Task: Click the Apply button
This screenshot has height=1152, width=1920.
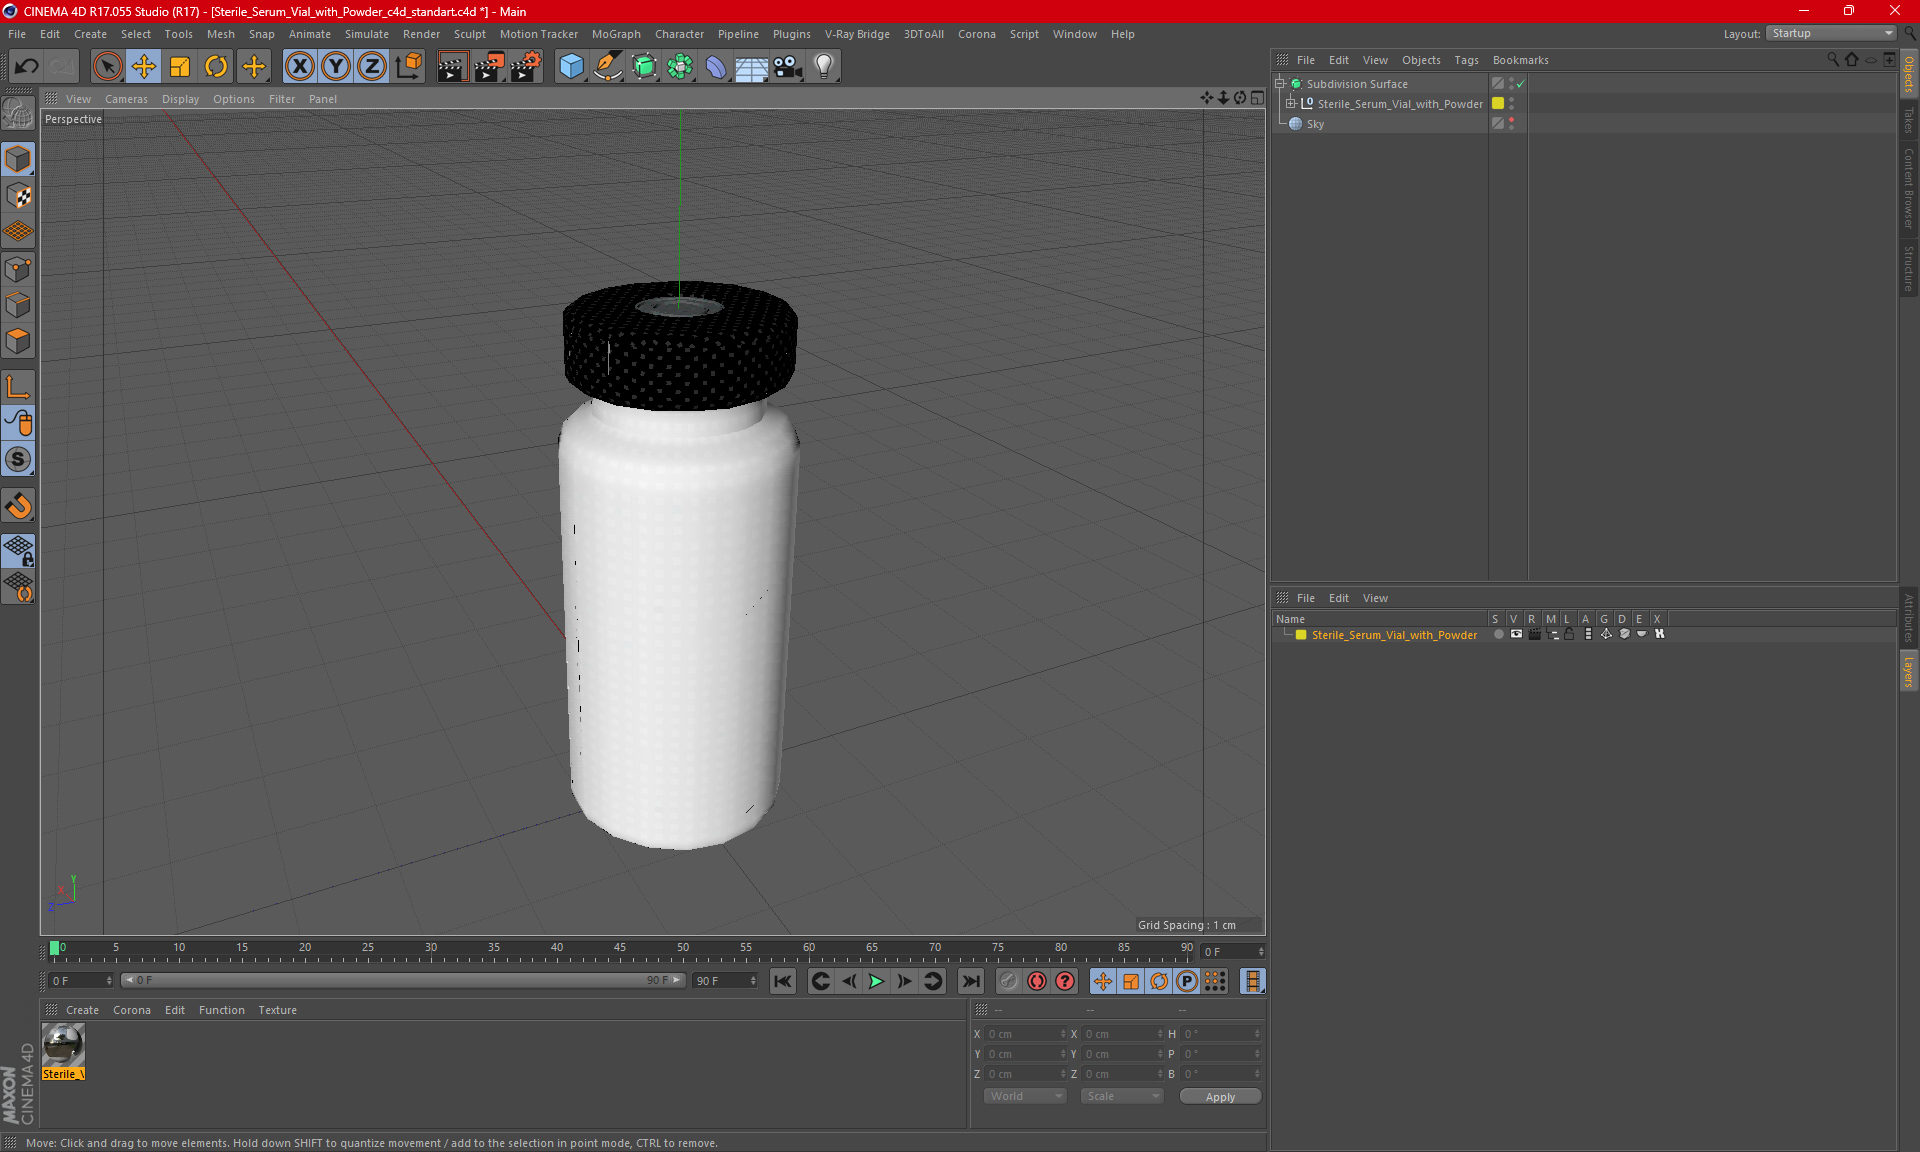Action: point(1219,1096)
